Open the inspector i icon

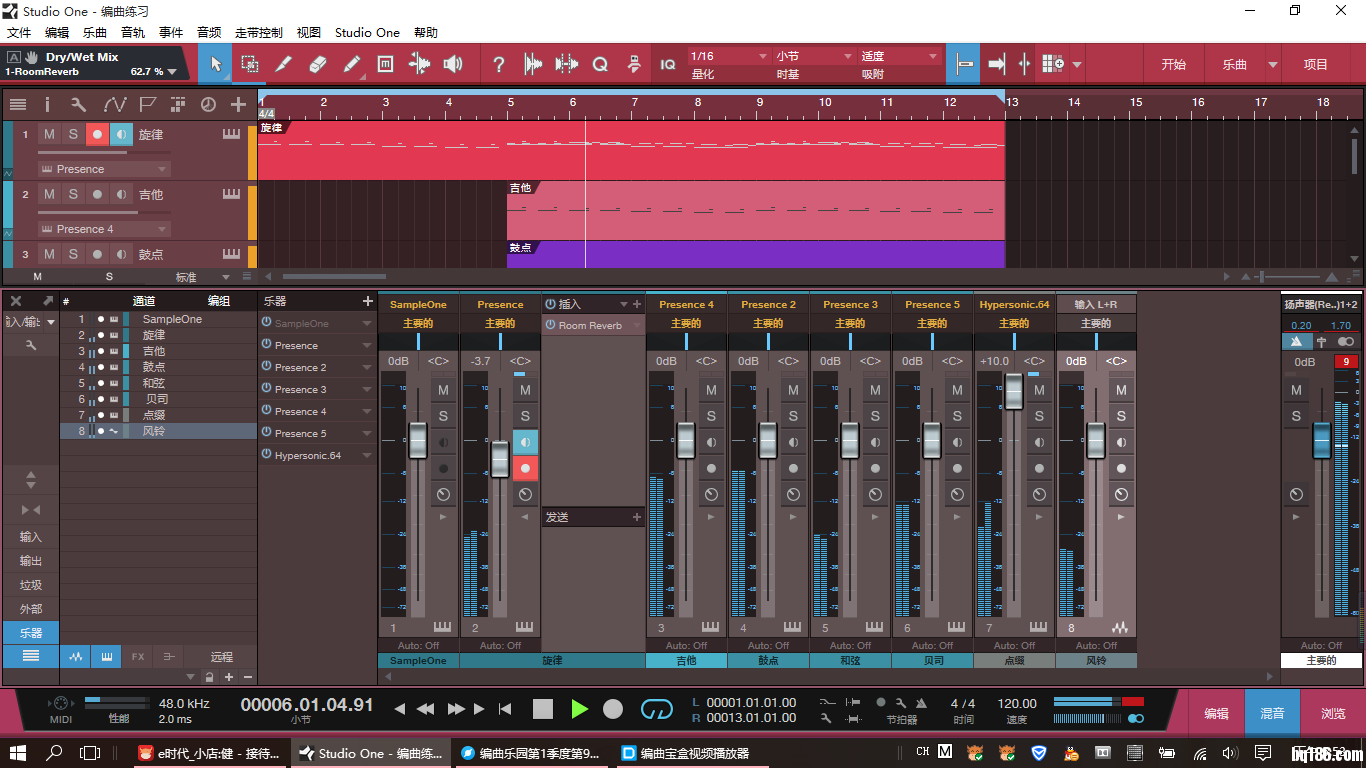(x=47, y=104)
